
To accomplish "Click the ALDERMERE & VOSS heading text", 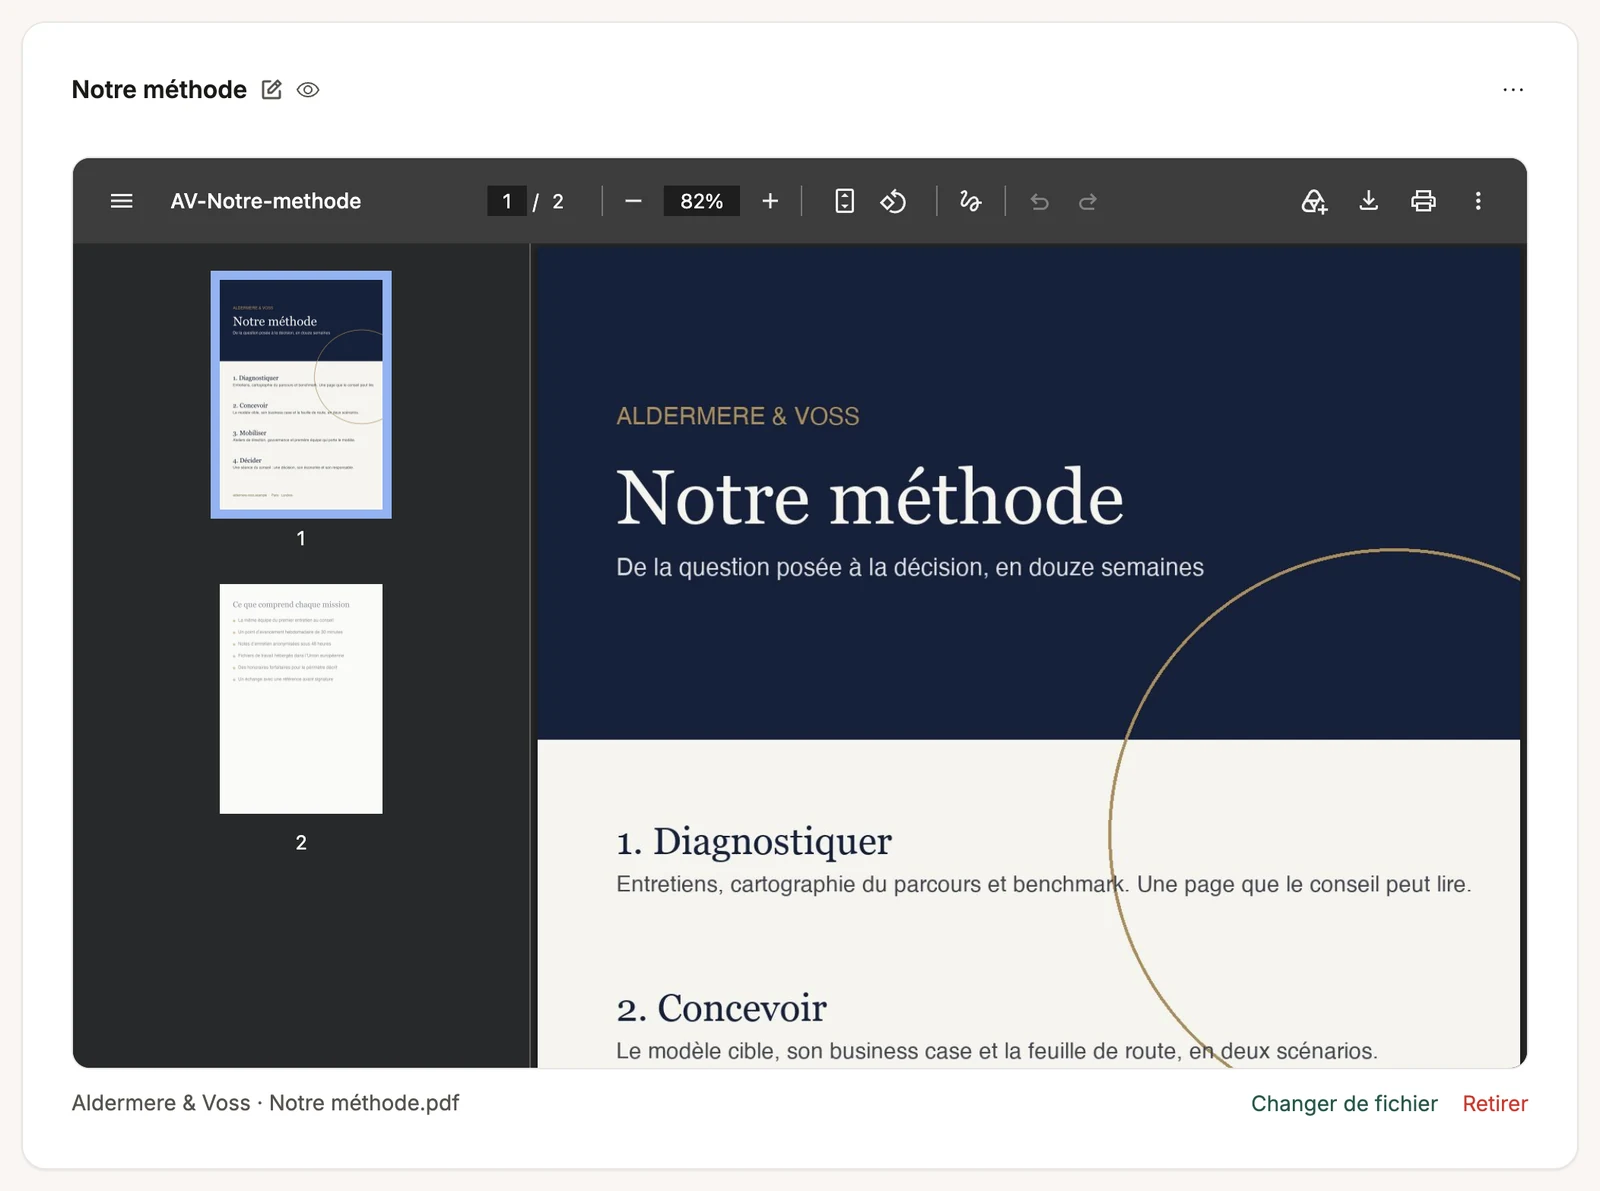I will (x=738, y=416).
